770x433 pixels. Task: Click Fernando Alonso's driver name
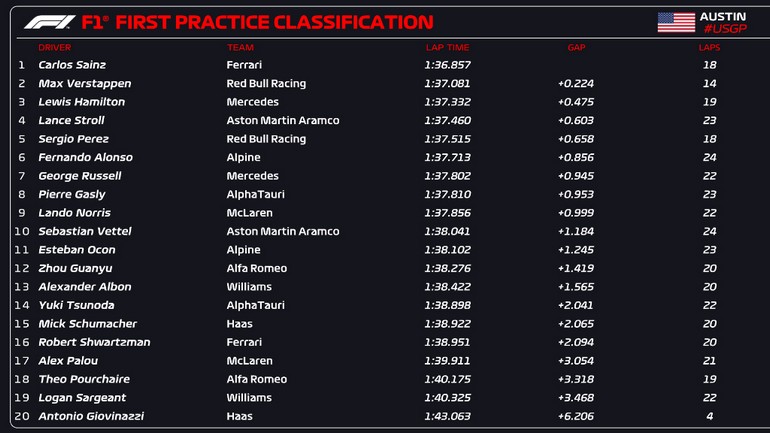pos(85,158)
